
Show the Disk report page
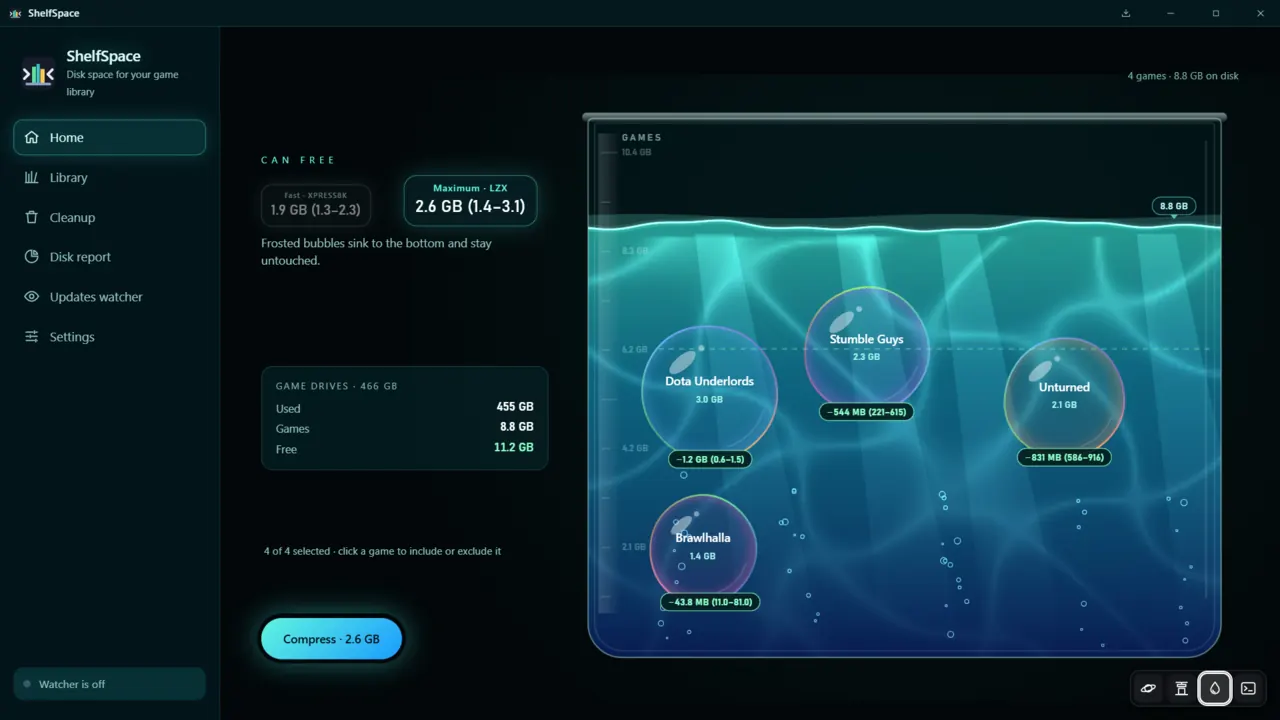tap(109, 257)
